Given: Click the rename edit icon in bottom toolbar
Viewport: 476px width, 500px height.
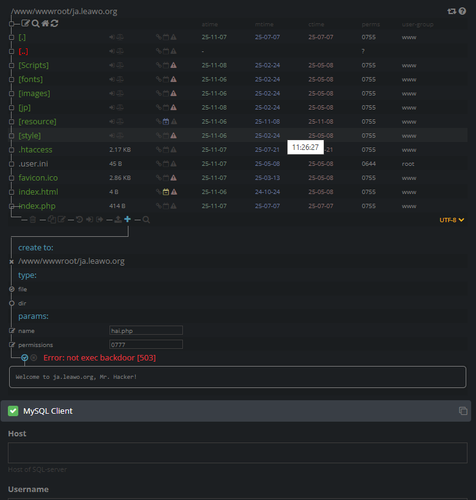Looking at the screenshot, I should tap(61, 219).
